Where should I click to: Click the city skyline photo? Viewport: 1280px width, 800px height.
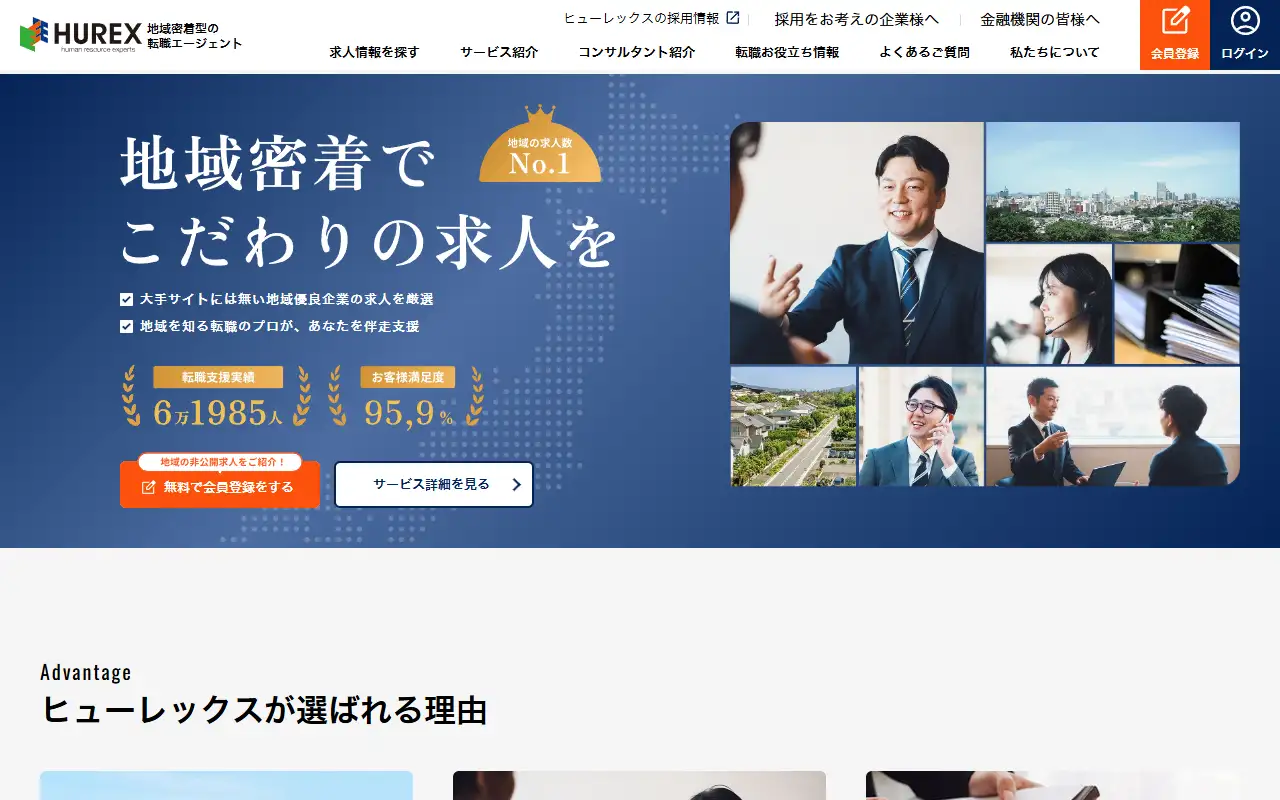tap(1113, 182)
